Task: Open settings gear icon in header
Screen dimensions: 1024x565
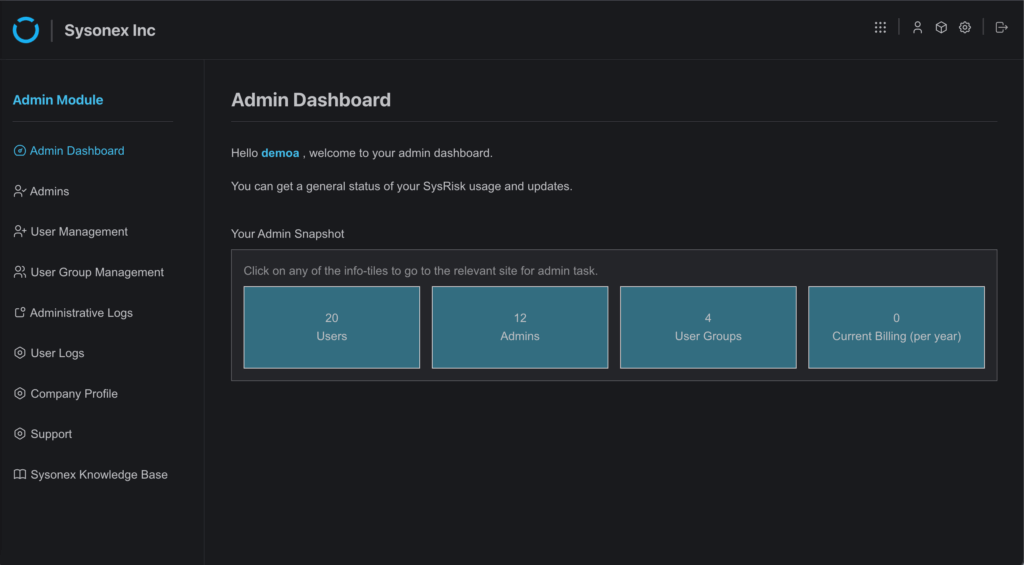Action: pyautogui.click(x=965, y=27)
